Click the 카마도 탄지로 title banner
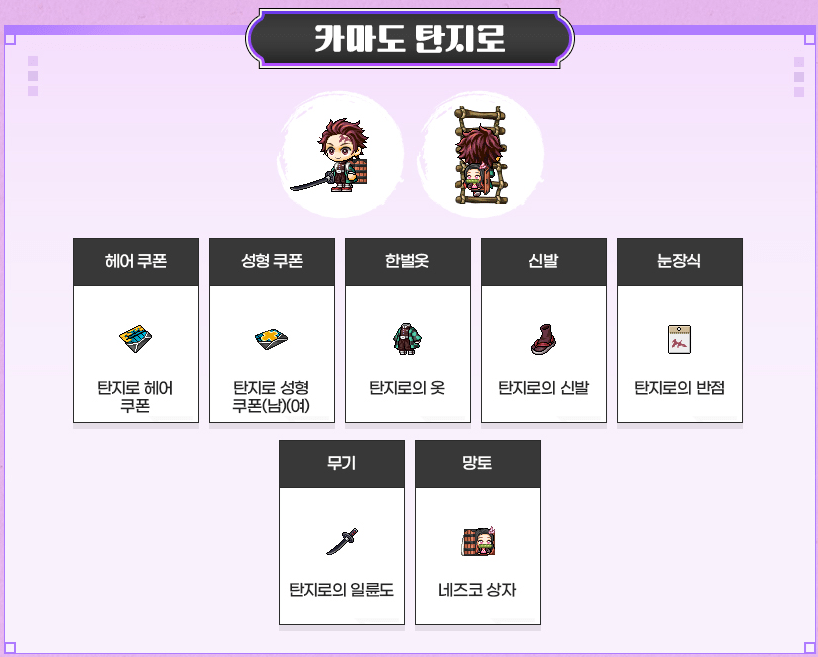Viewport: 818px width, 657px height. [410, 38]
